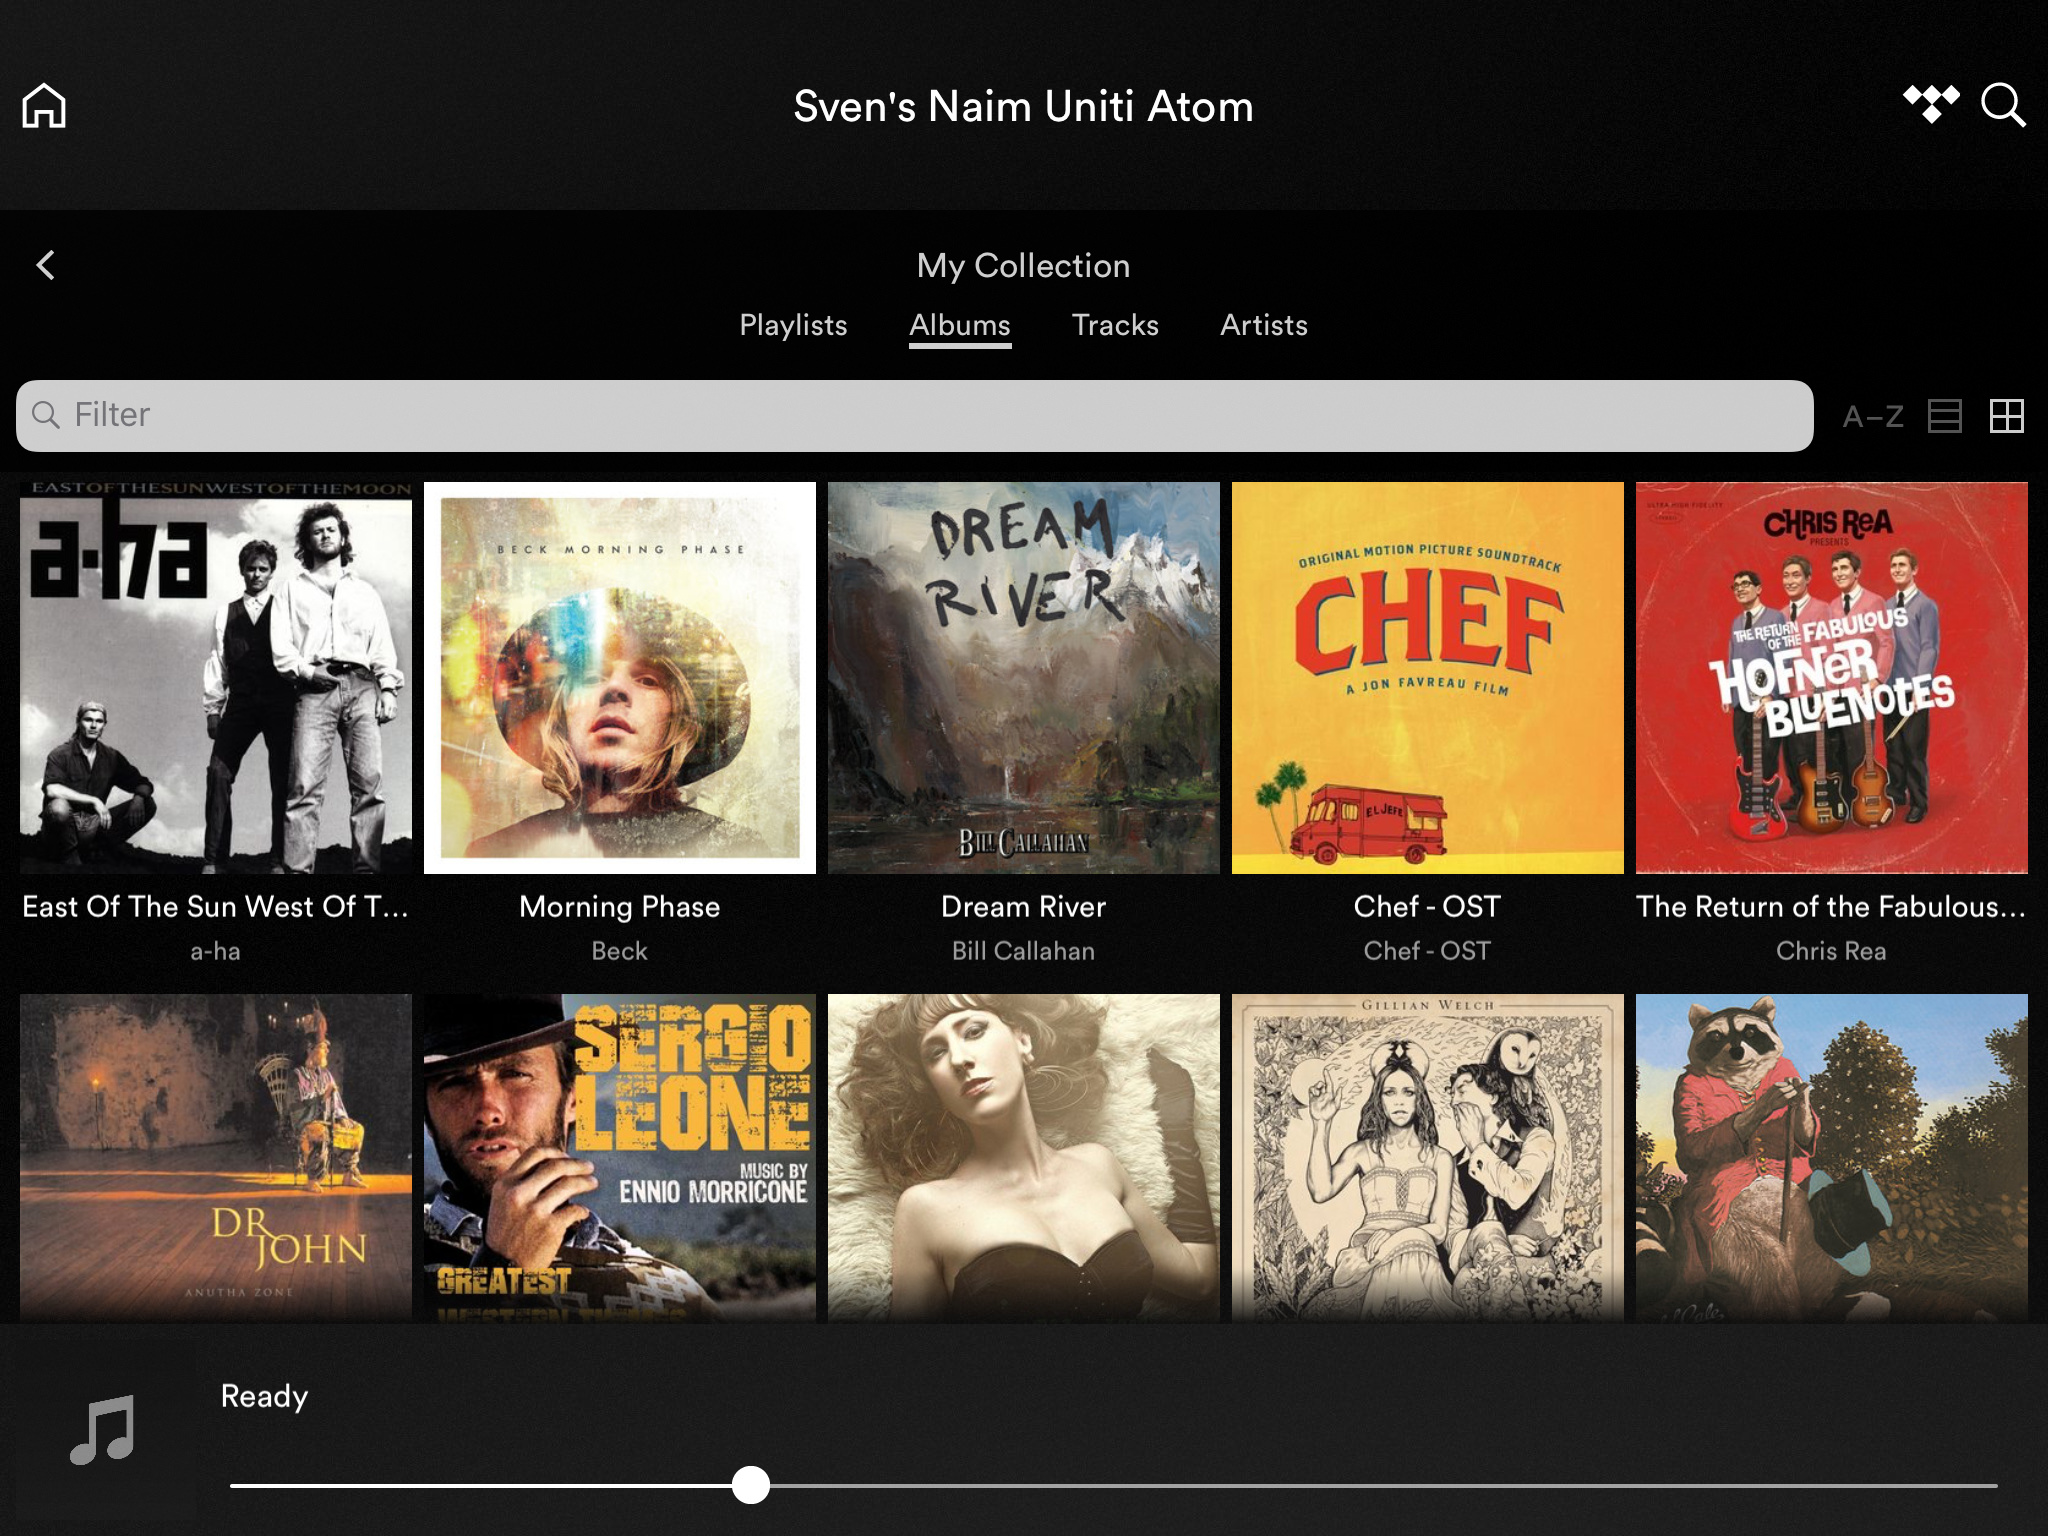Switch to grid view layout
Screen dimensions: 2048x1536
point(2006,416)
